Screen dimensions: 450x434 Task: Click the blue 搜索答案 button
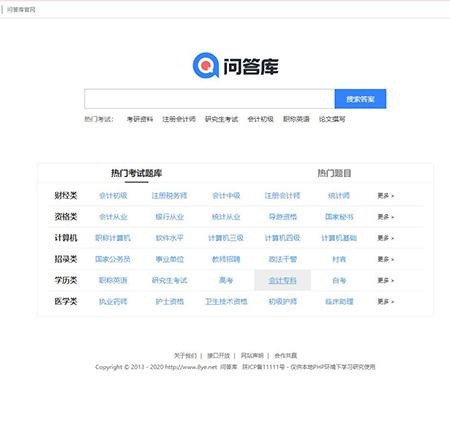pyautogui.click(x=360, y=99)
